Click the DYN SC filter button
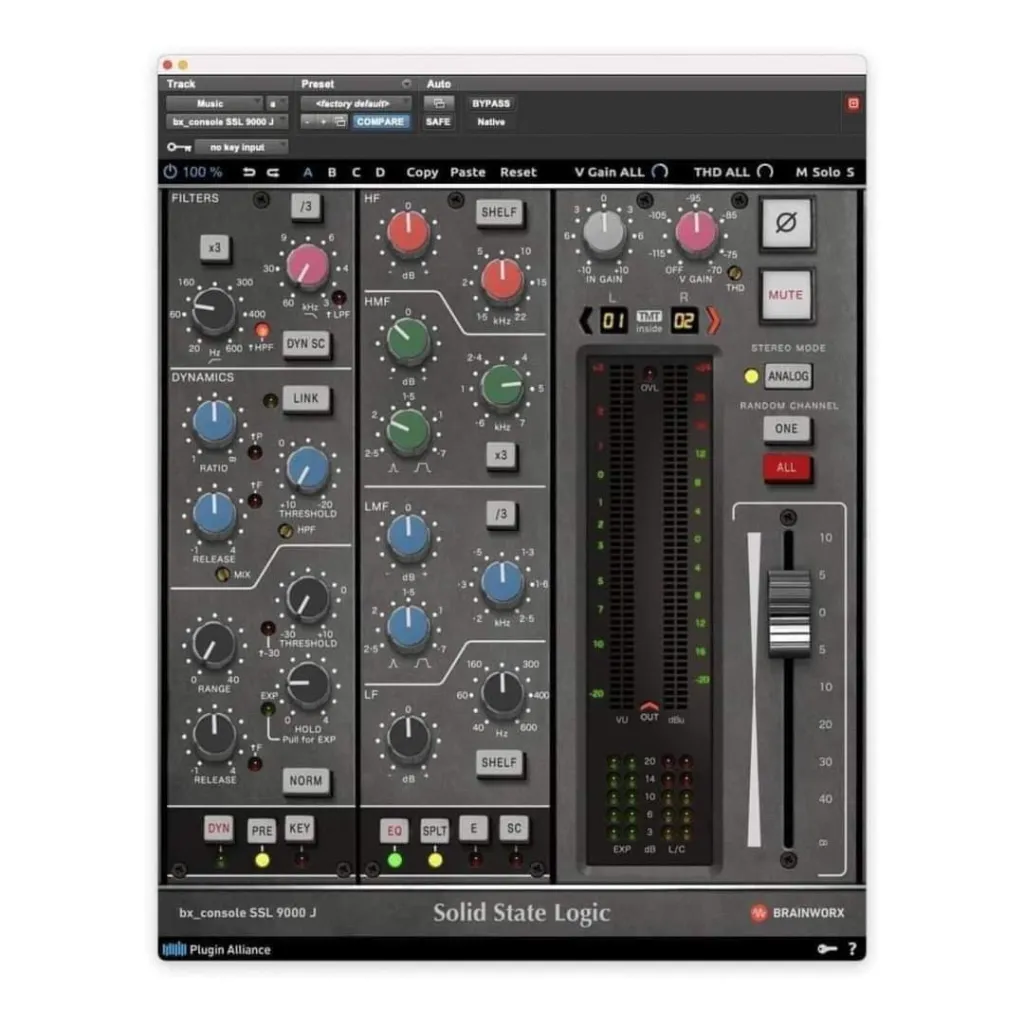 306,344
